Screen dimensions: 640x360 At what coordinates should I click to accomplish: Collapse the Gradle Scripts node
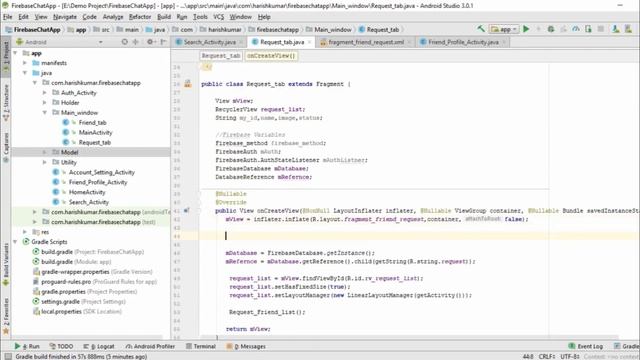click(x=15, y=242)
